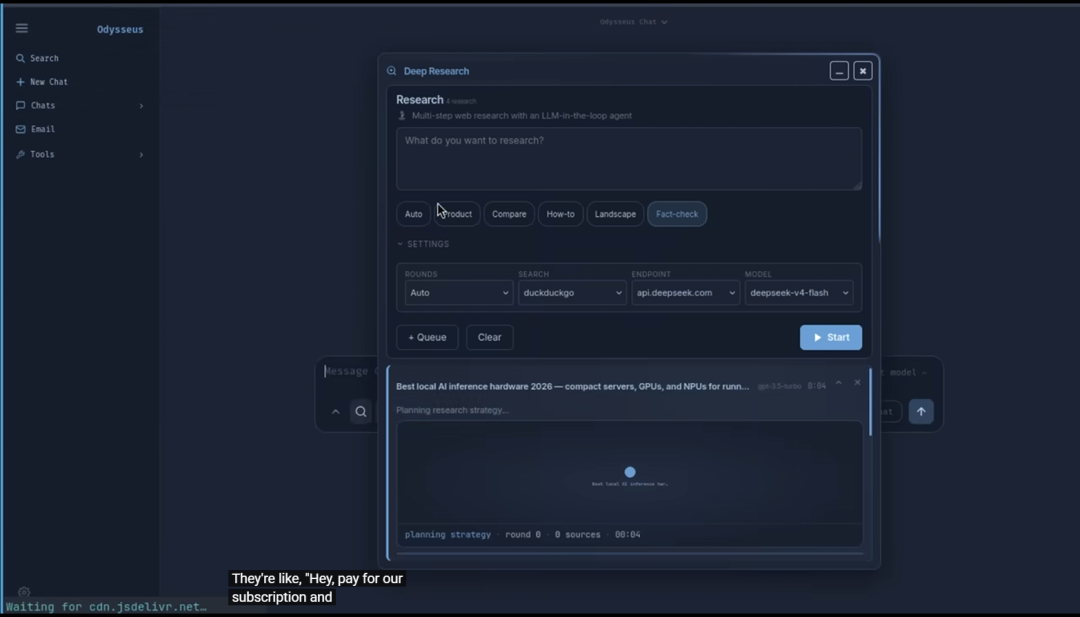This screenshot has width=1080, height=617.
Task: Toggle the Fact-check research mode
Action: tap(677, 214)
